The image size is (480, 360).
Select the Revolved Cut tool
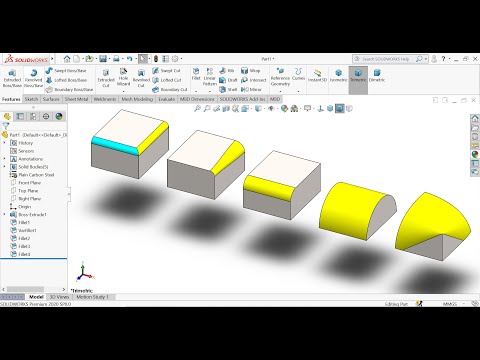tap(141, 78)
